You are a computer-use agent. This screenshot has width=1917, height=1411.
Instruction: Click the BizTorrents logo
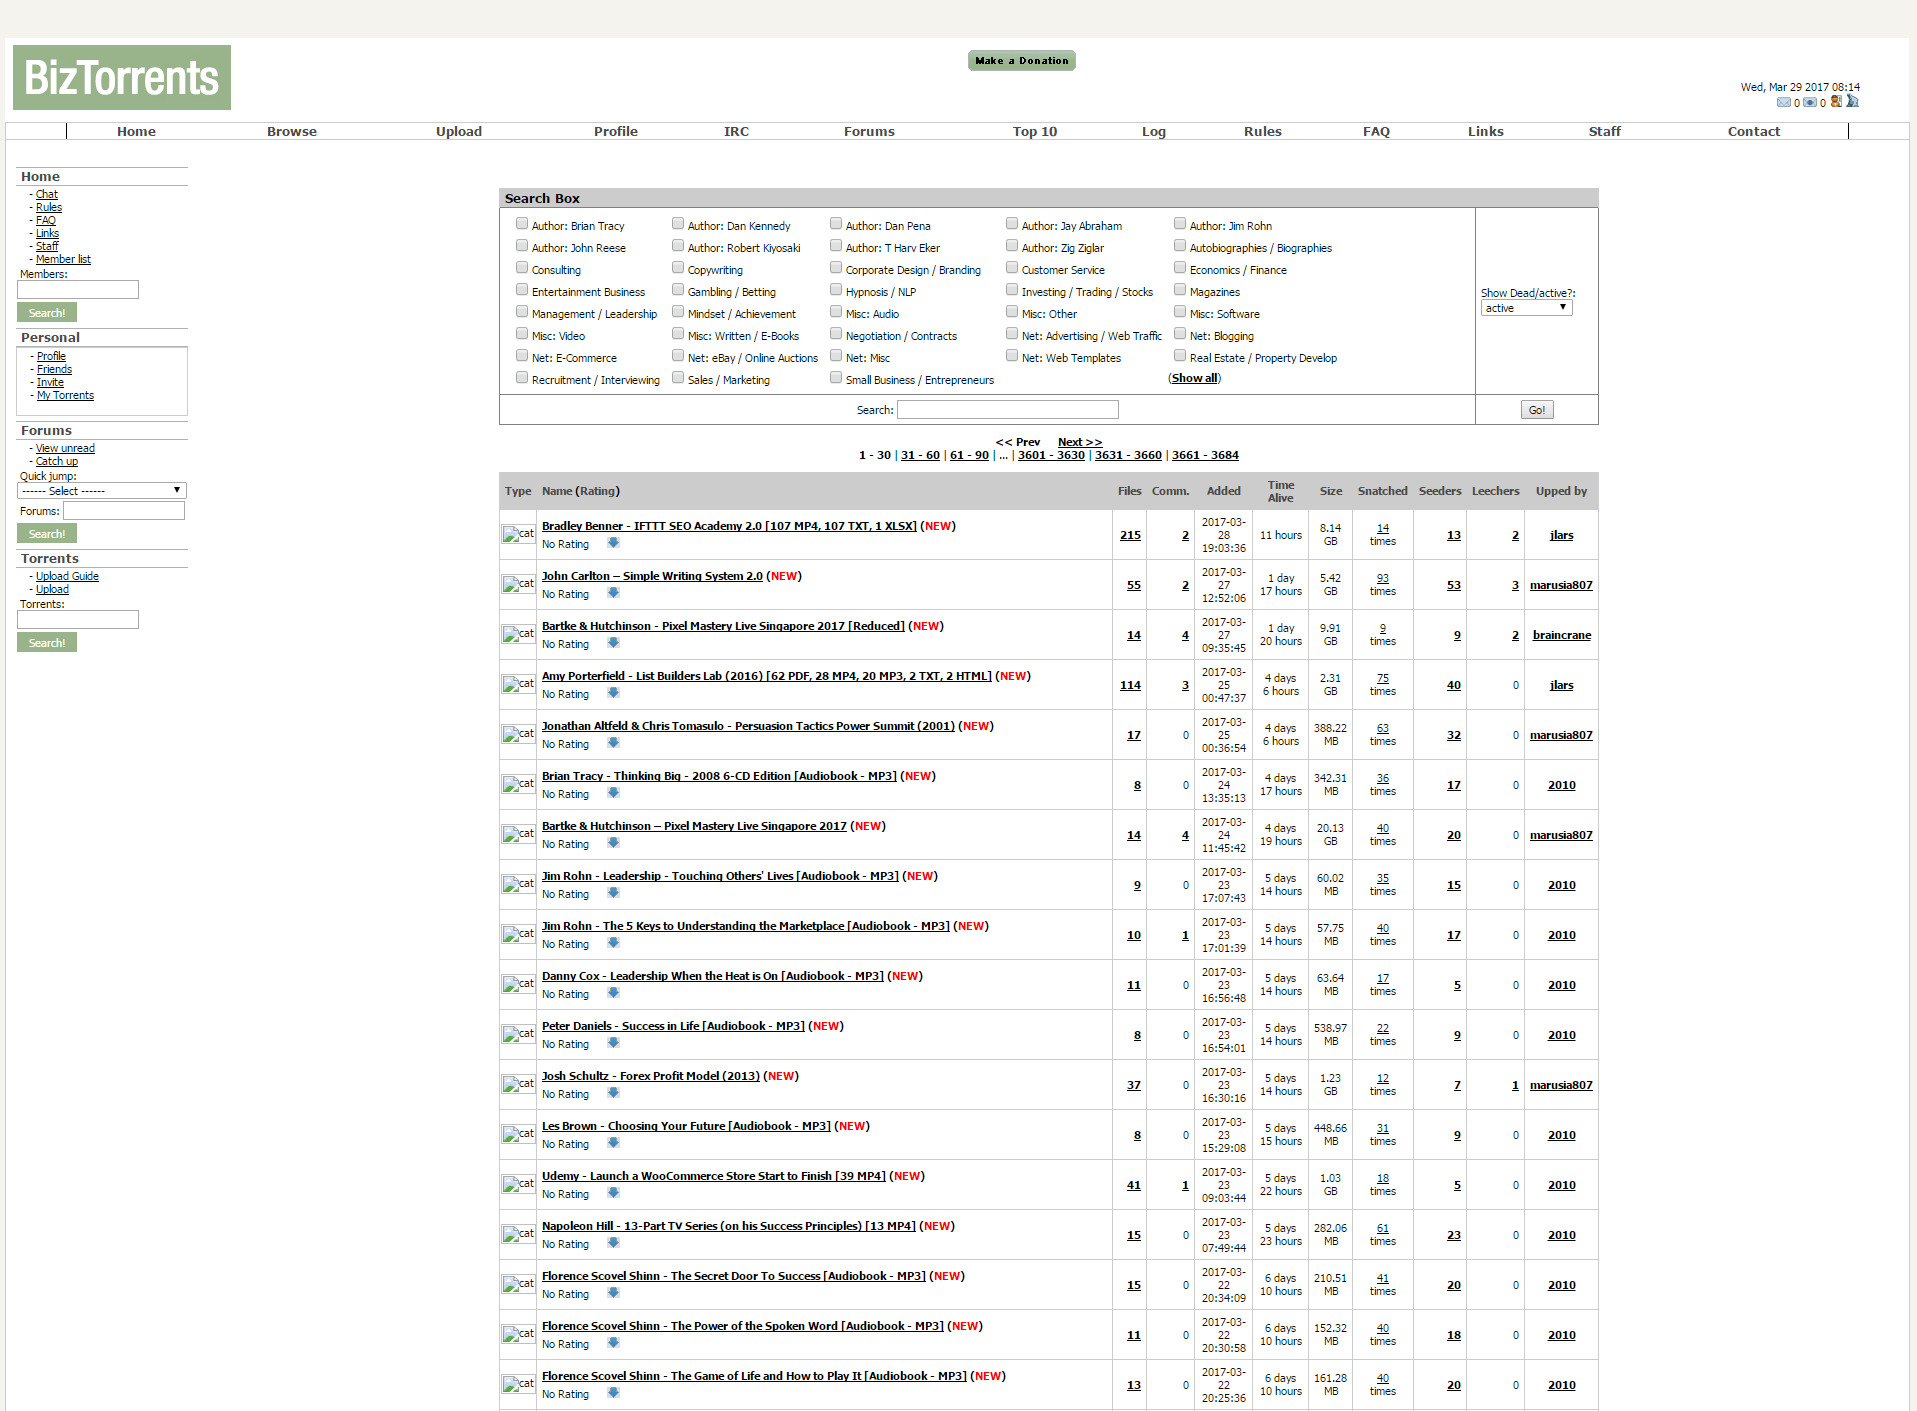122,77
